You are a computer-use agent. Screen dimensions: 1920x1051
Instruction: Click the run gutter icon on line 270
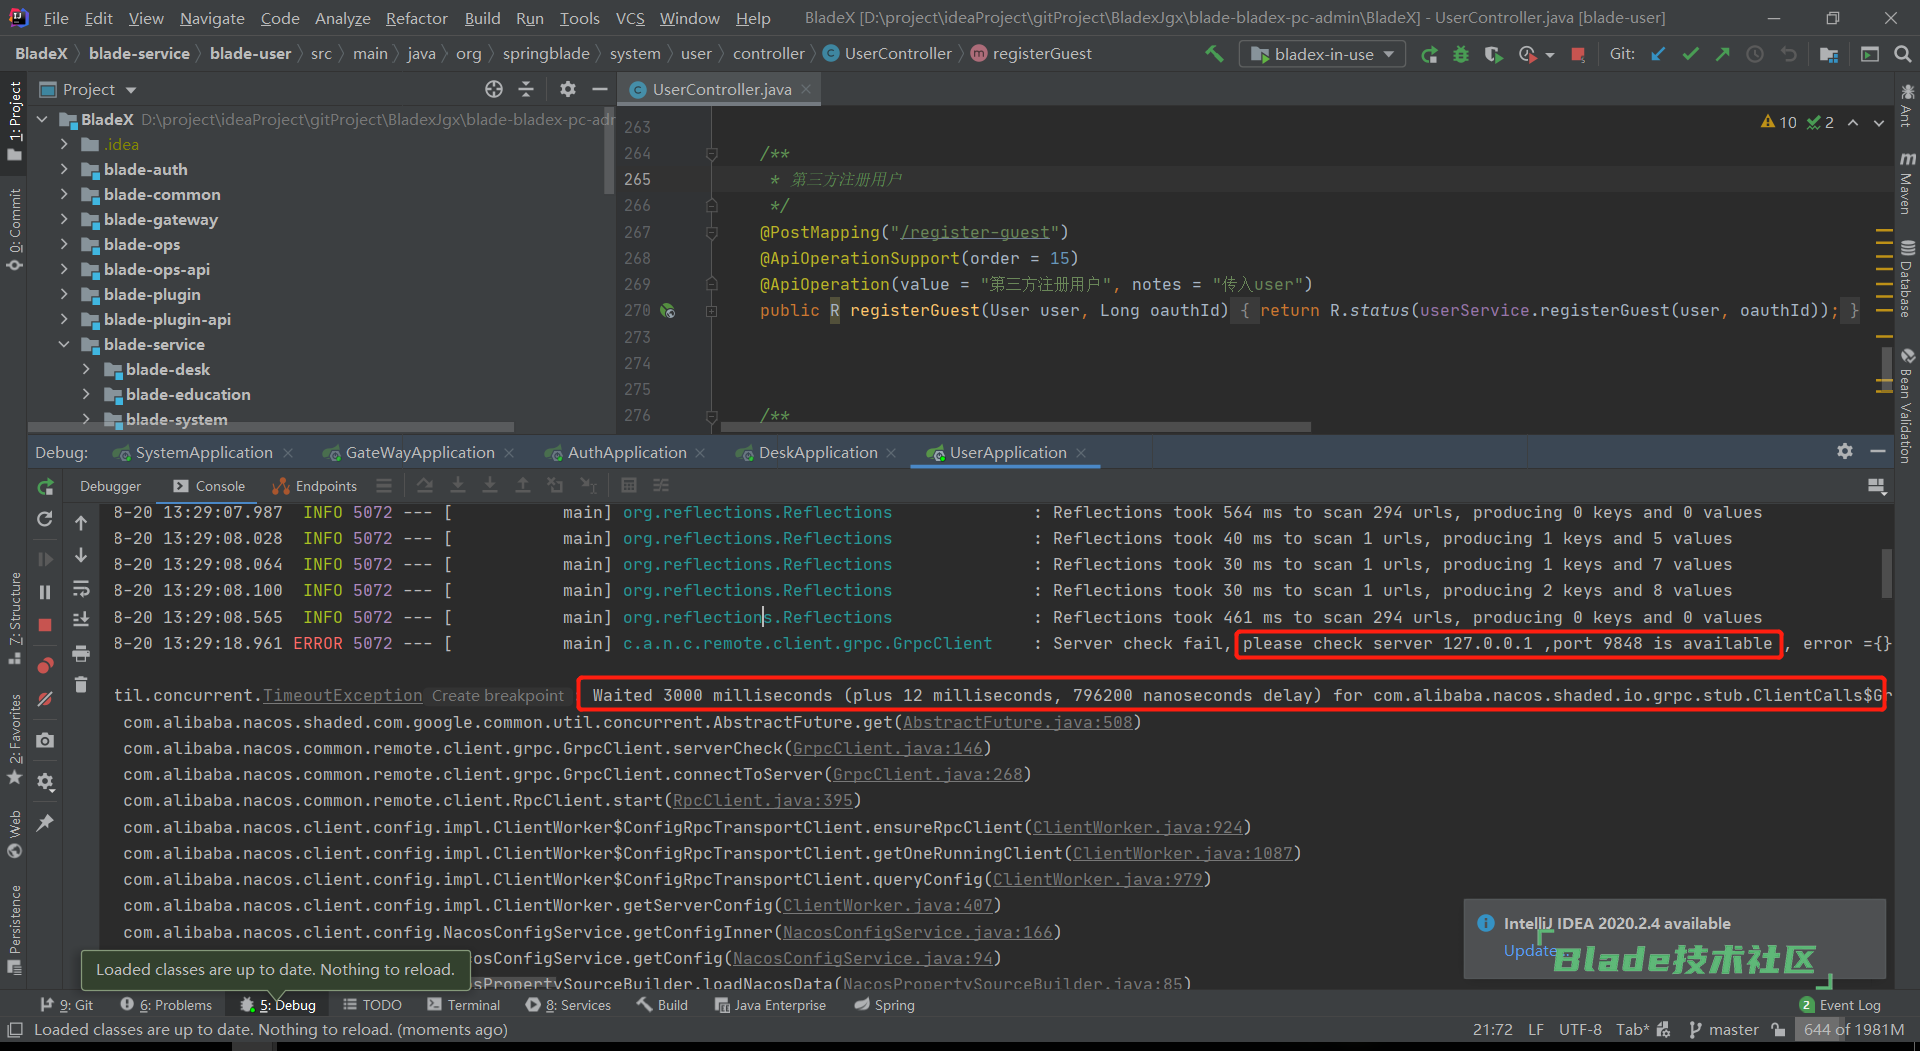coord(668,311)
